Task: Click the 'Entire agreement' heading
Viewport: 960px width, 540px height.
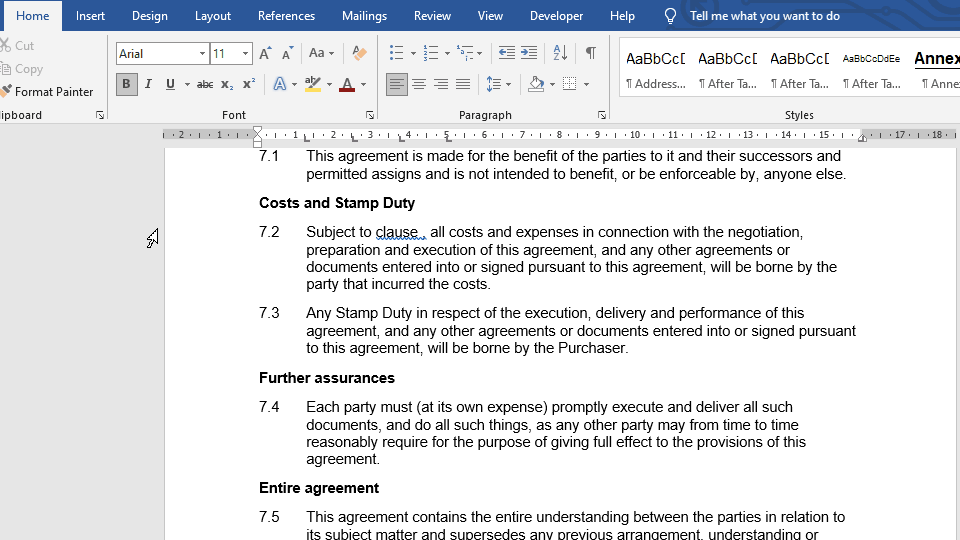Action: coord(319,488)
